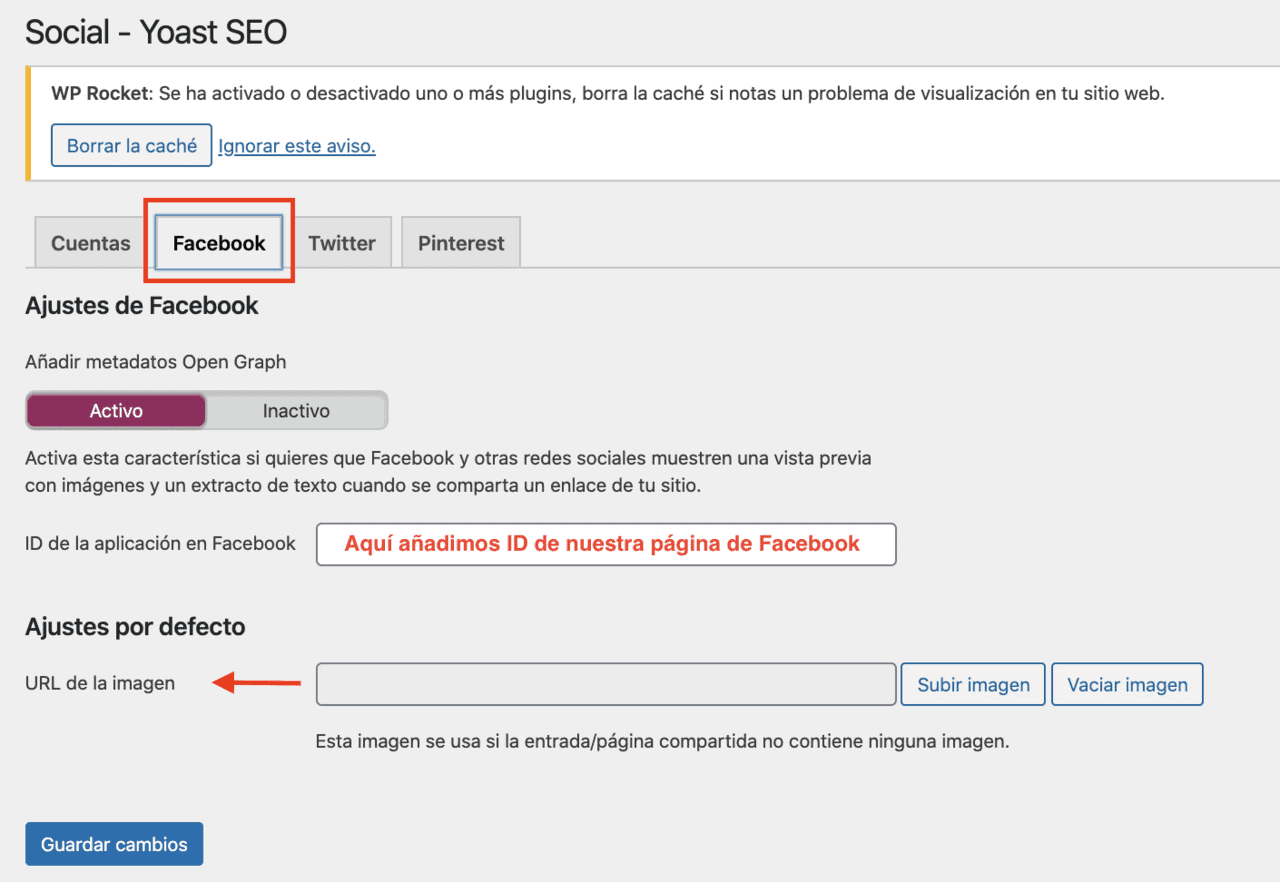Click the Ajustes por defecto heading

click(x=135, y=627)
